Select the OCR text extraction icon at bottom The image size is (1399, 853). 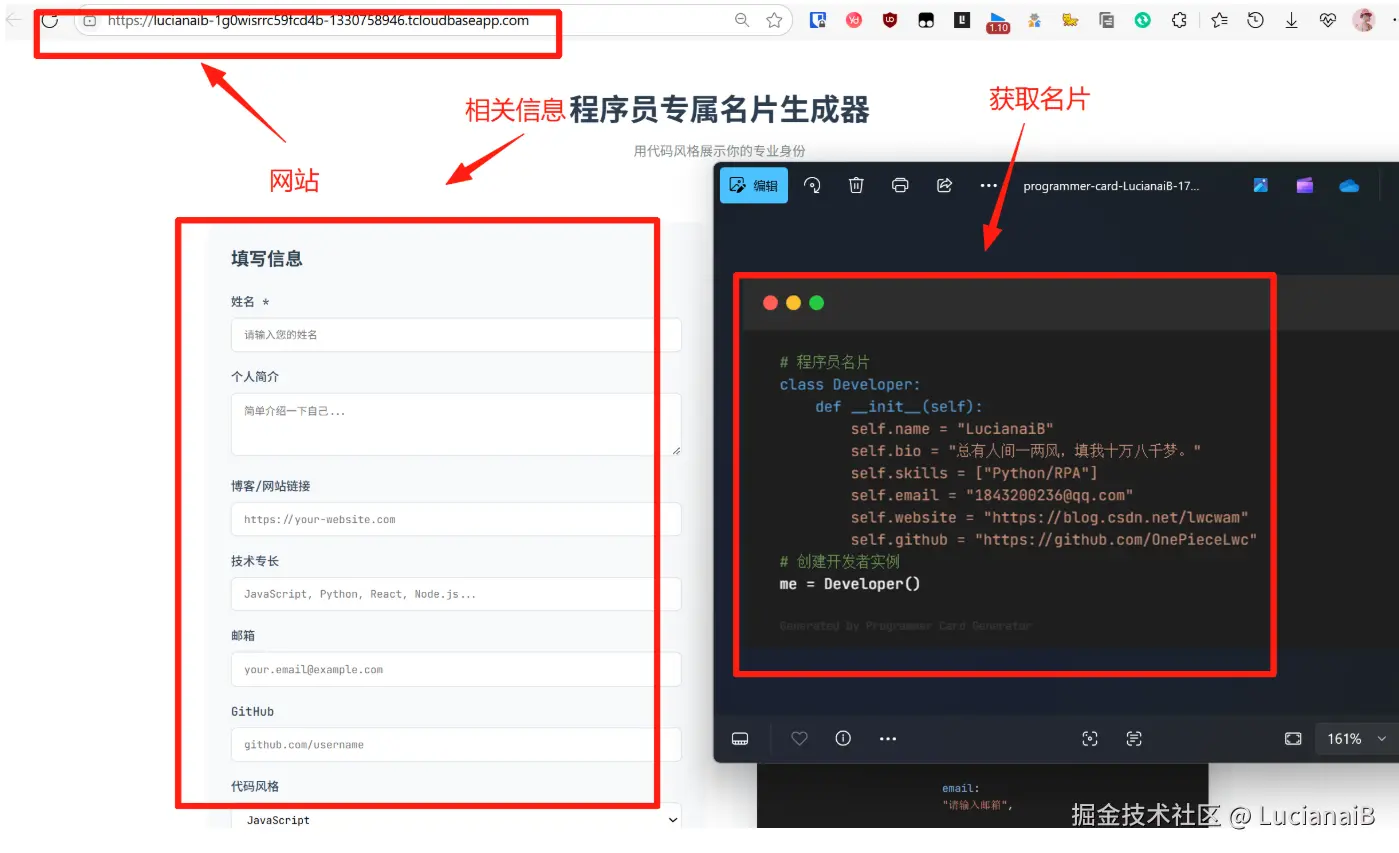coord(1134,738)
